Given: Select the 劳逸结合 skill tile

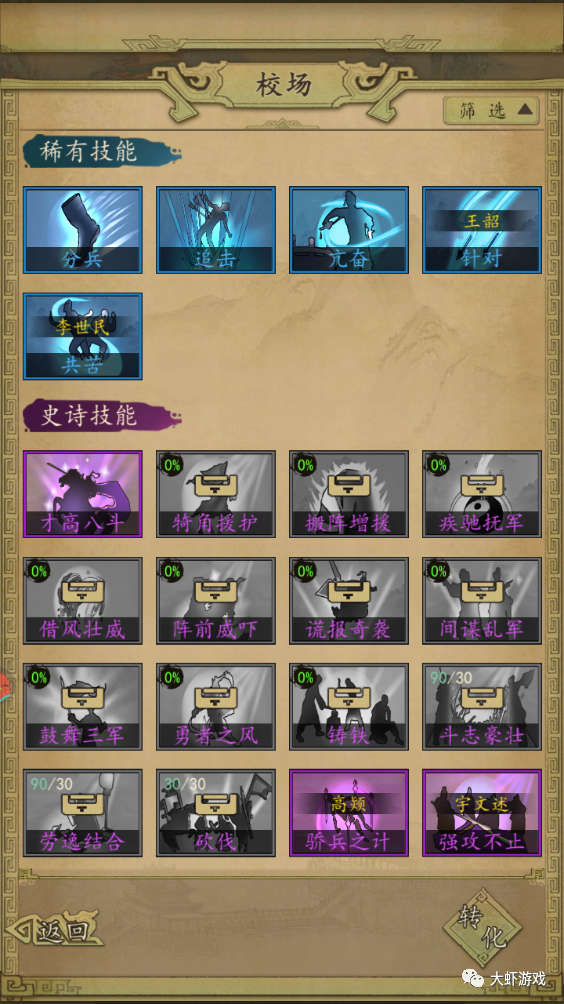Looking at the screenshot, I should (83, 813).
